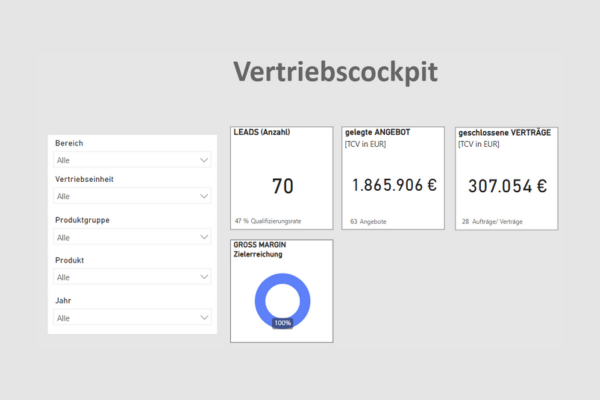The height and width of the screenshot is (400, 600).
Task: Click [TCV in EUR] under gelegte ANGEBOT
Action: tap(365, 144)
